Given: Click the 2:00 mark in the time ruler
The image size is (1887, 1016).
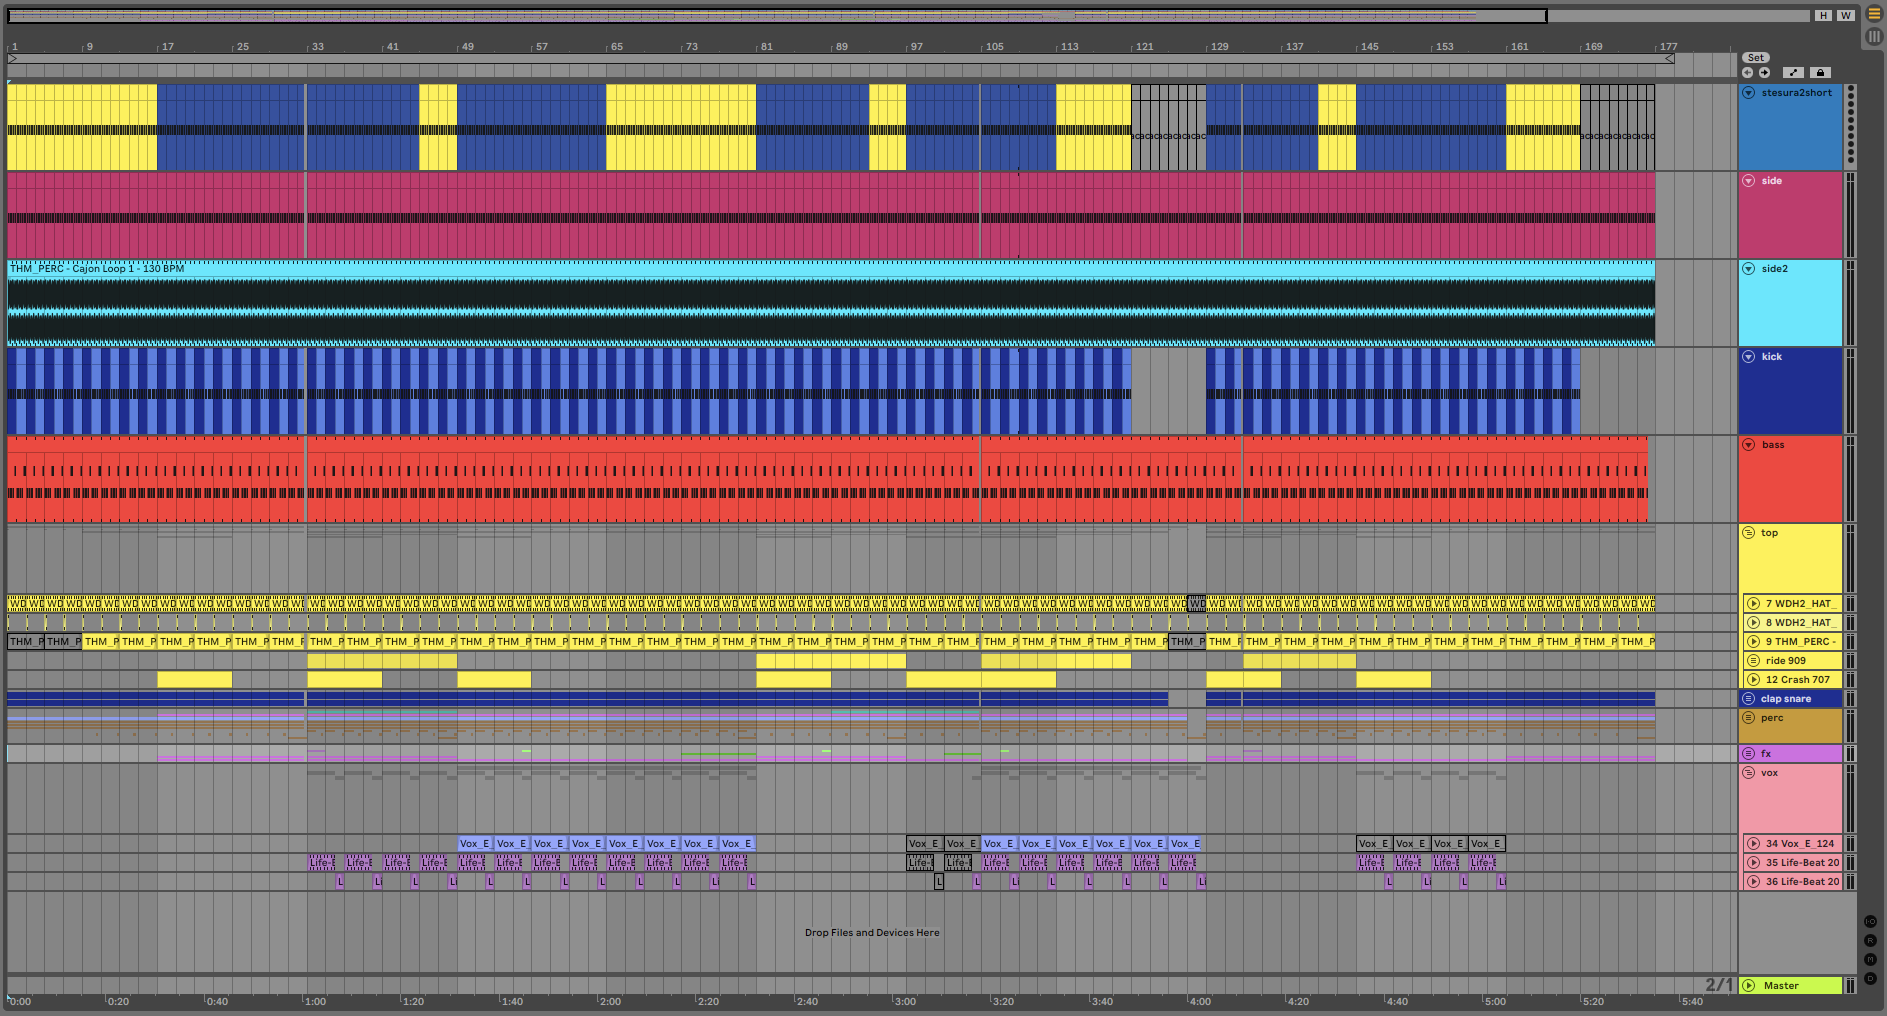Looking at the screenshot, I should pos(610,1001).
